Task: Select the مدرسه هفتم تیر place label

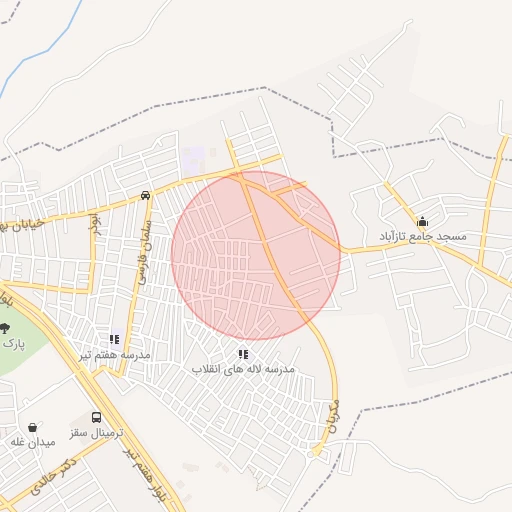Action: [115, 355]
